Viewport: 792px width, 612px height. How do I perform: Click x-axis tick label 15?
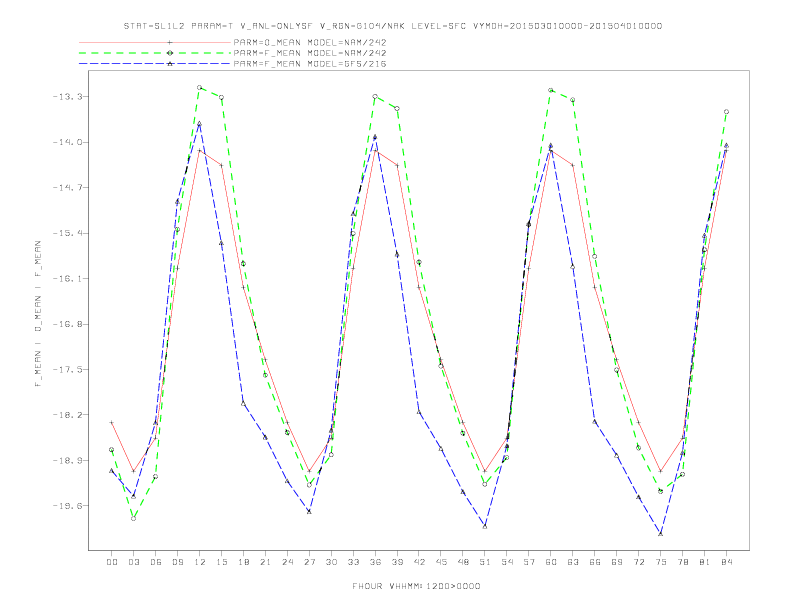click(221, 562)
